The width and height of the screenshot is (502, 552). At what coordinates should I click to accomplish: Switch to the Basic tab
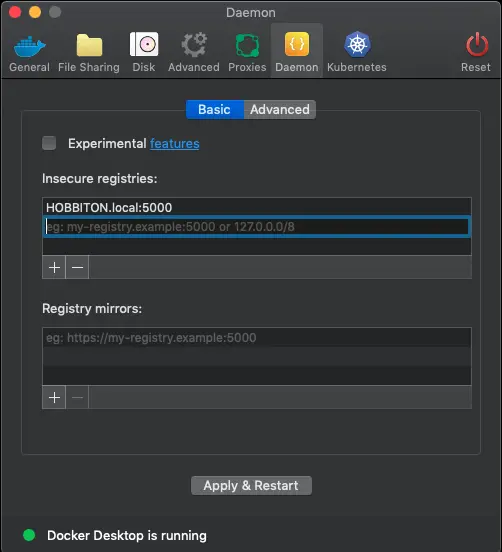[x=215, y=109]
